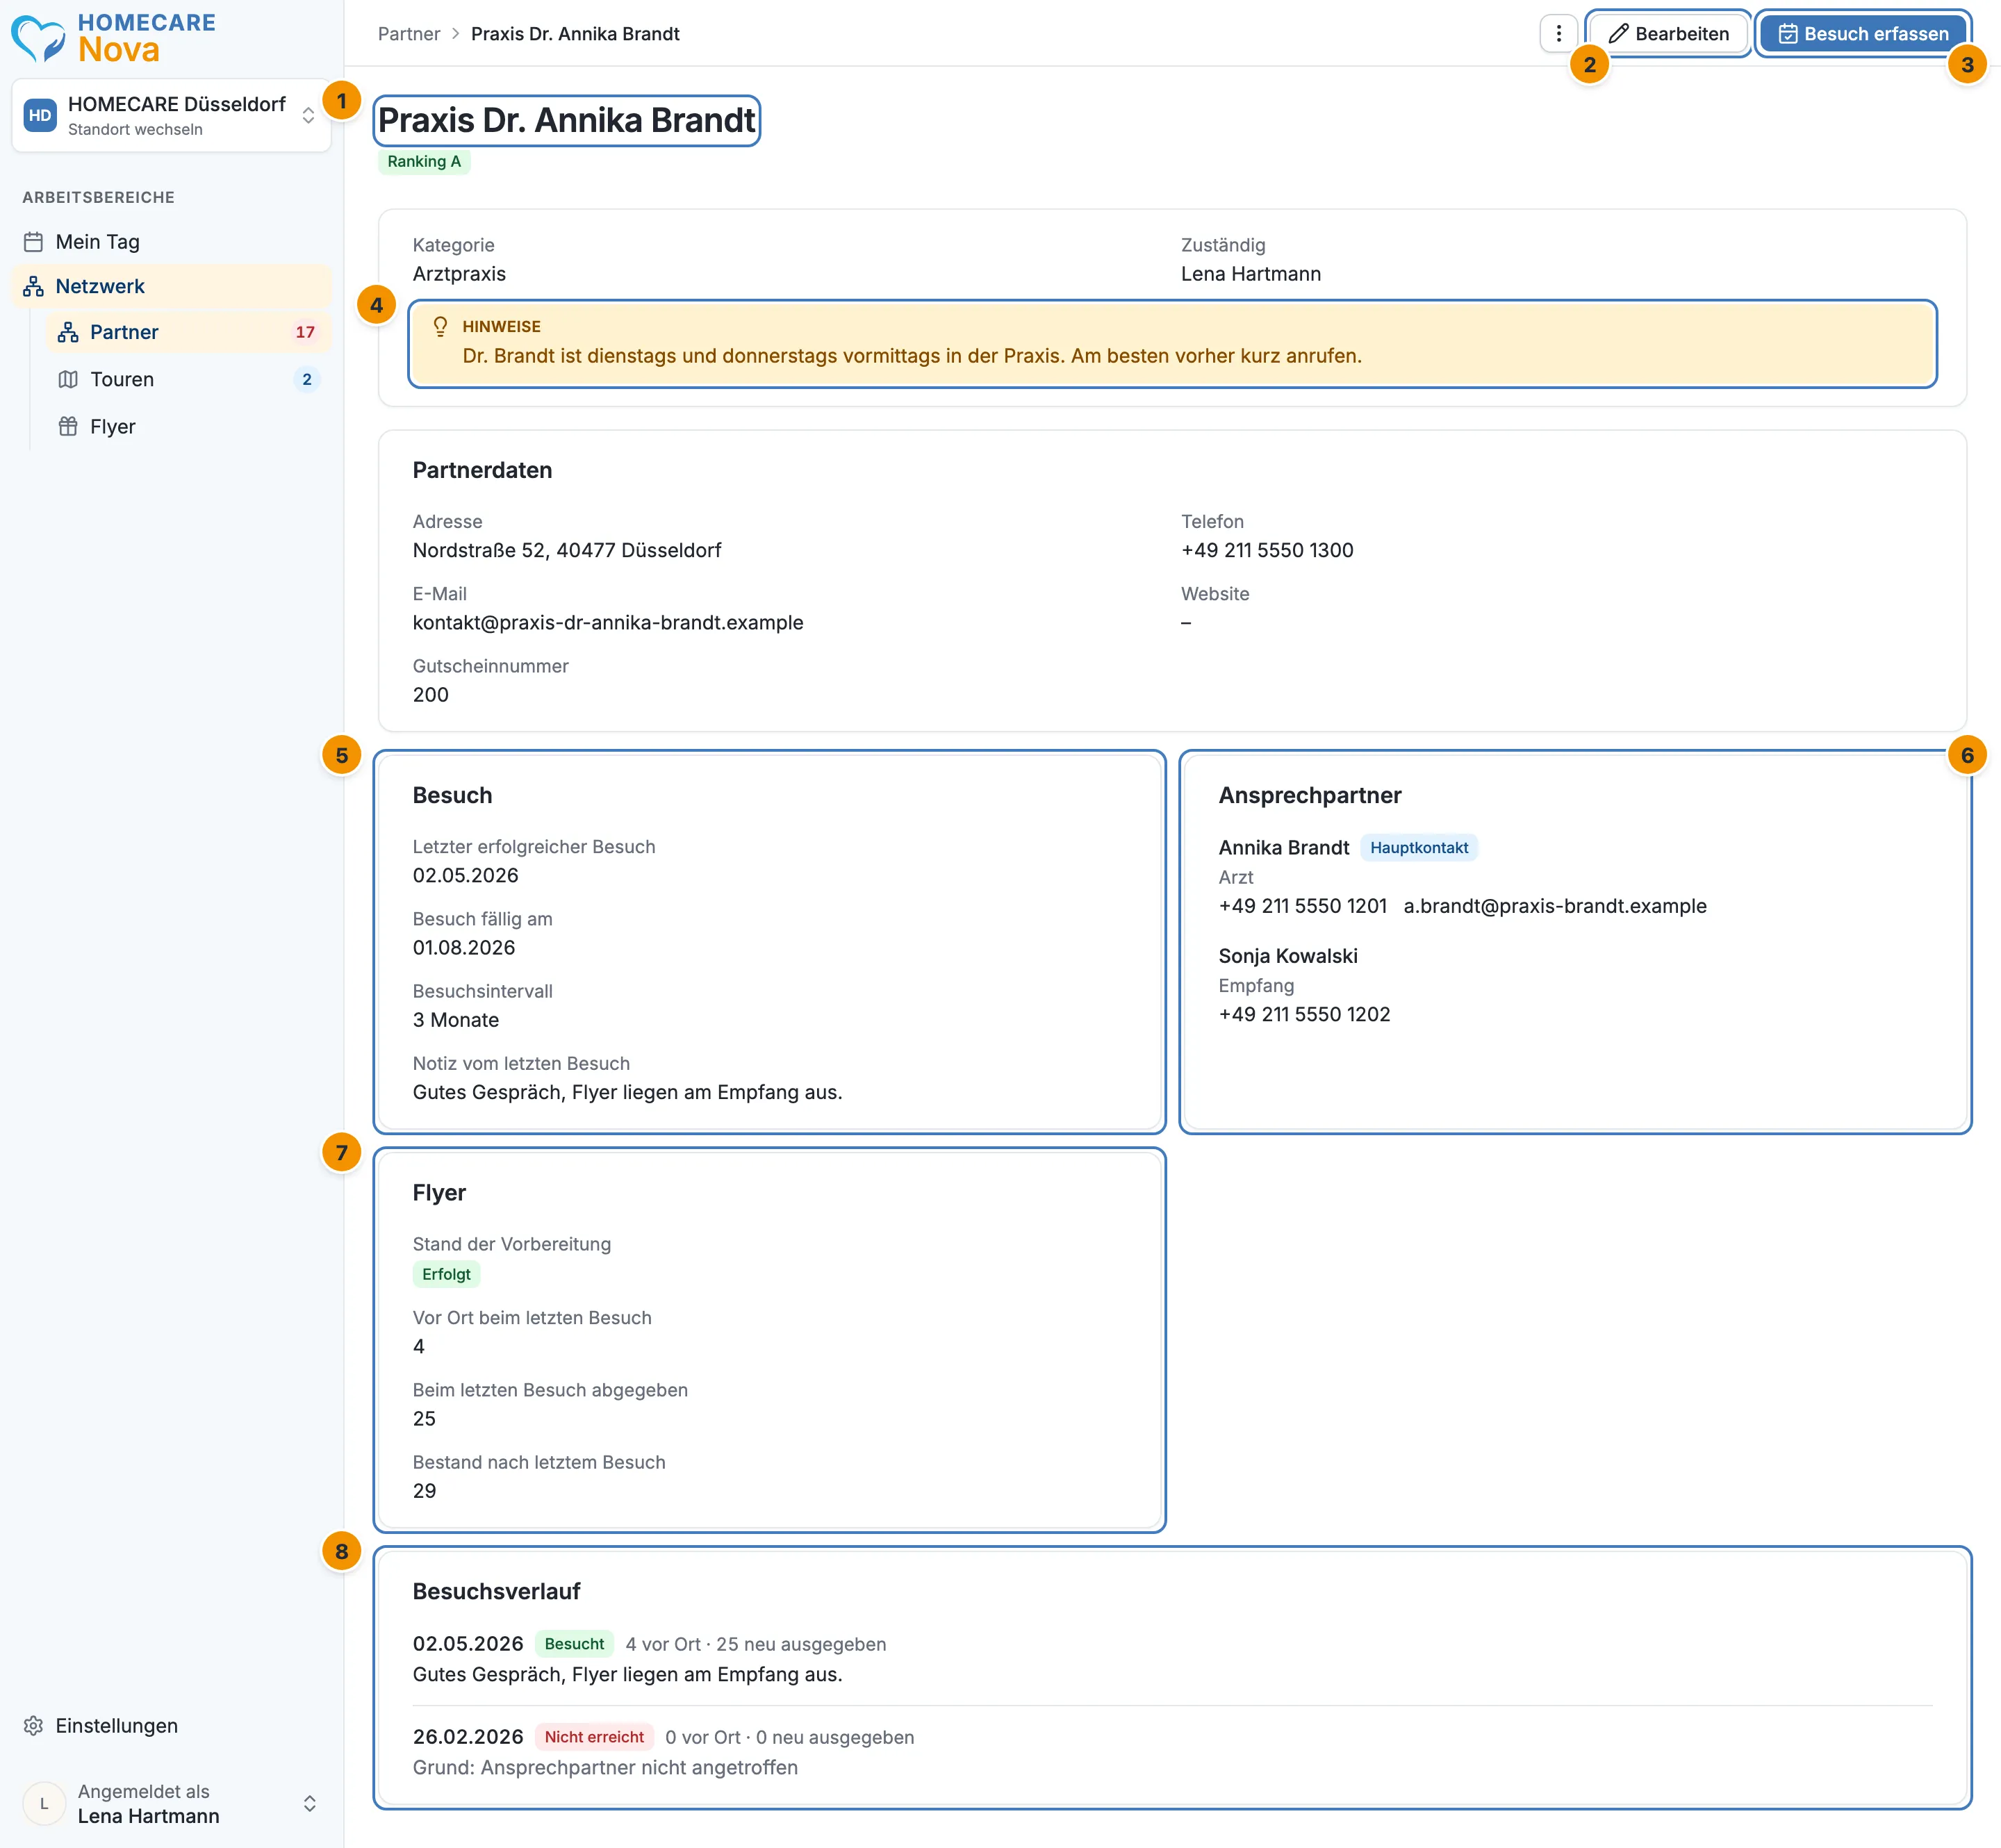Click the Hinweise lightbulb icon

pos(440,327)
